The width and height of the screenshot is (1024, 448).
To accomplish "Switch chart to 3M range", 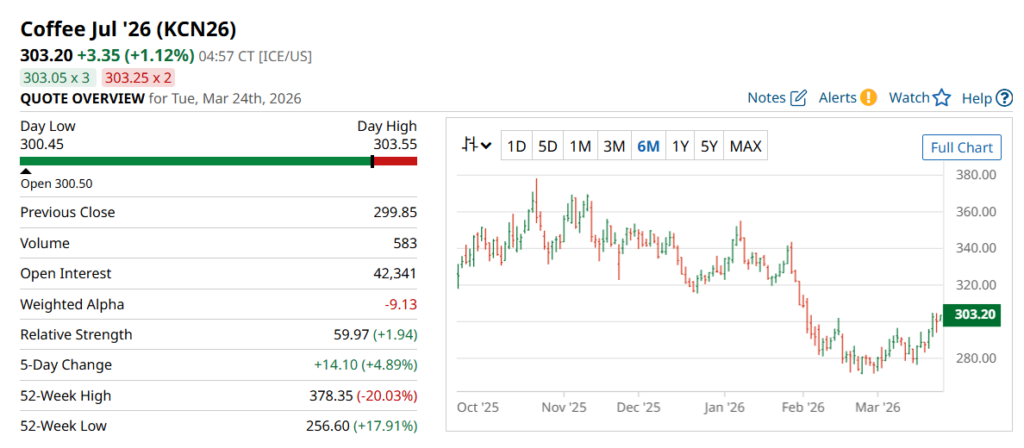I will tap(614, 147).
